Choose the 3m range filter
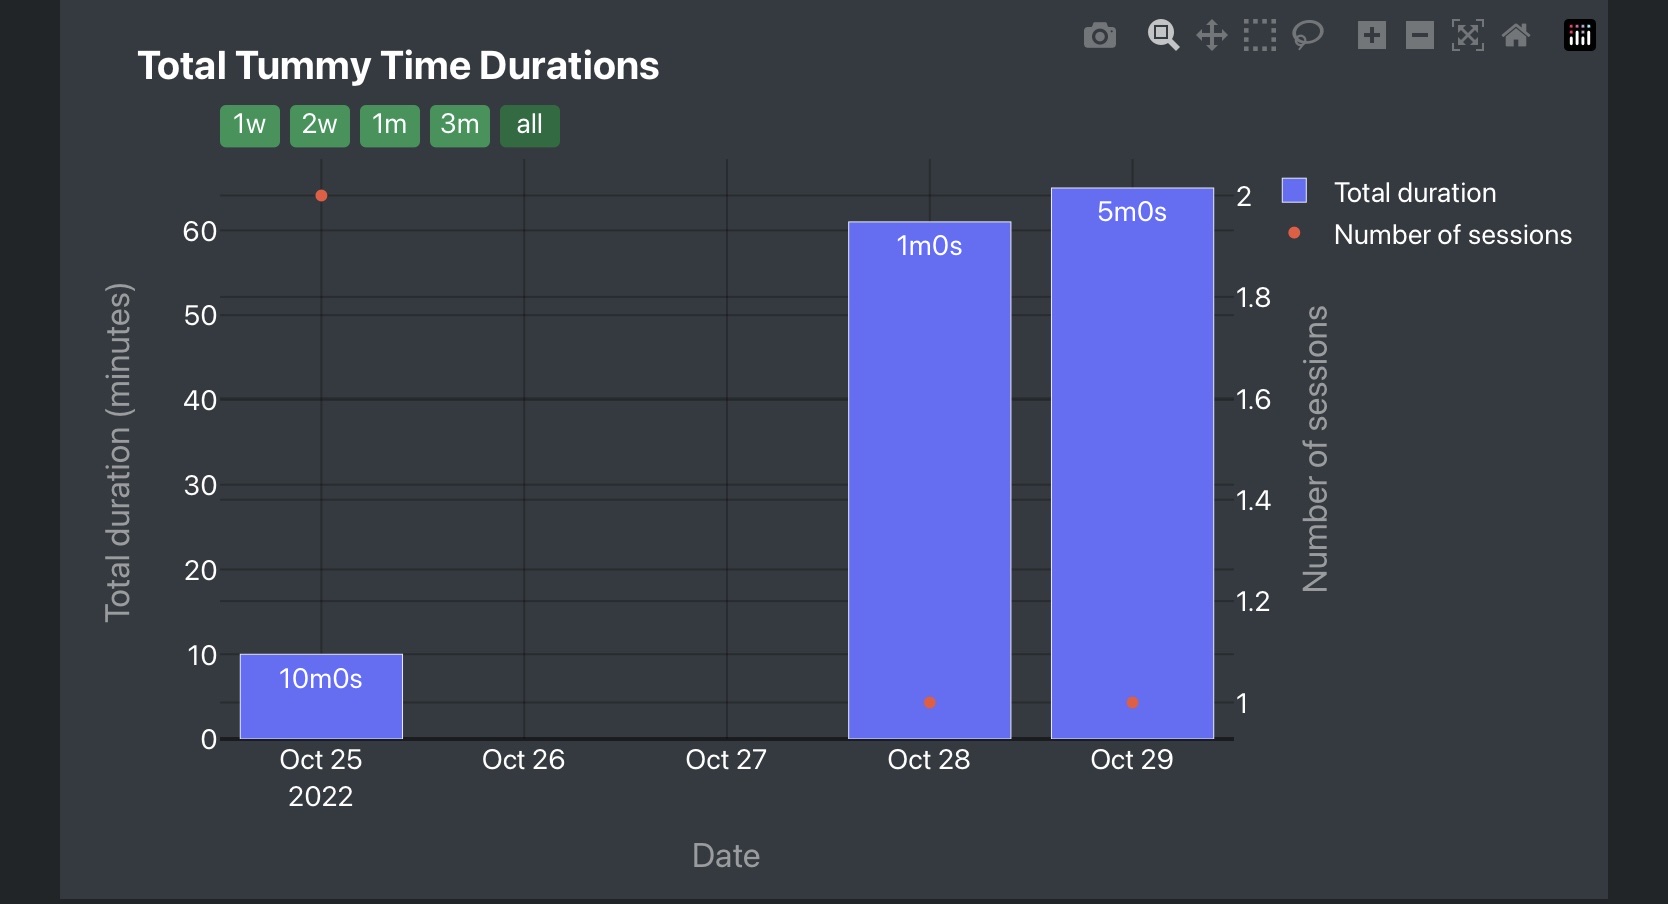Viewport: 1668px width, 904px height. tap(459, 125)
